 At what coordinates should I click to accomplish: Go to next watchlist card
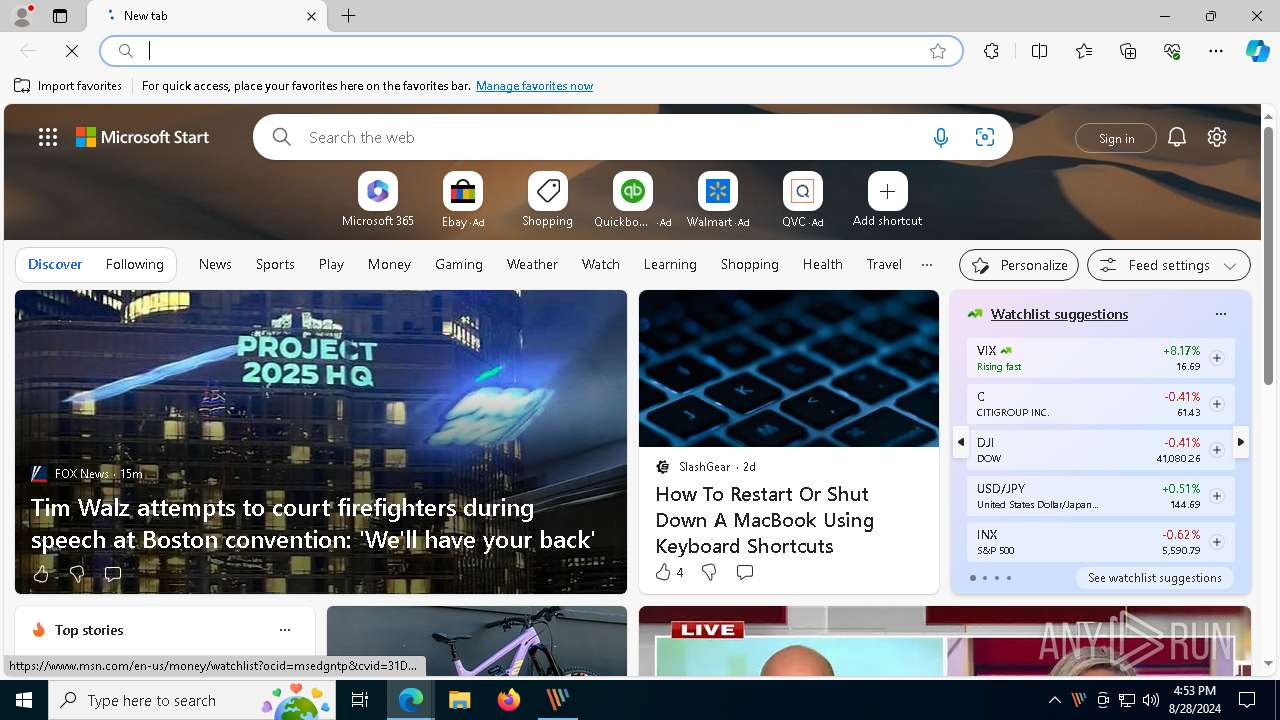click(x=1241, y=442)
